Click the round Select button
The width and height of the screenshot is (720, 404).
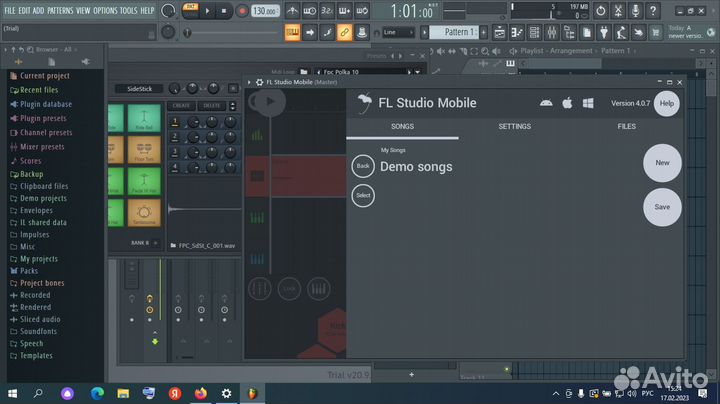[x=363, y=196]
